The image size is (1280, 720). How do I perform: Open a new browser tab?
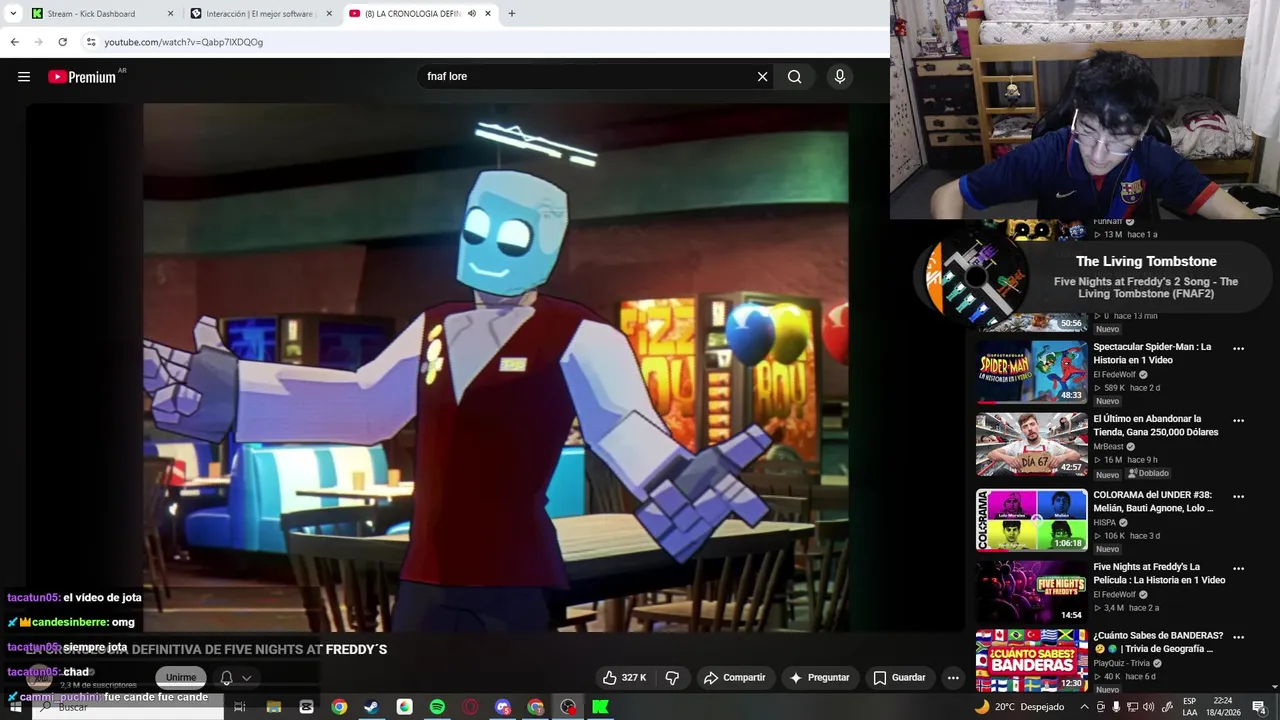coord(511,14)
